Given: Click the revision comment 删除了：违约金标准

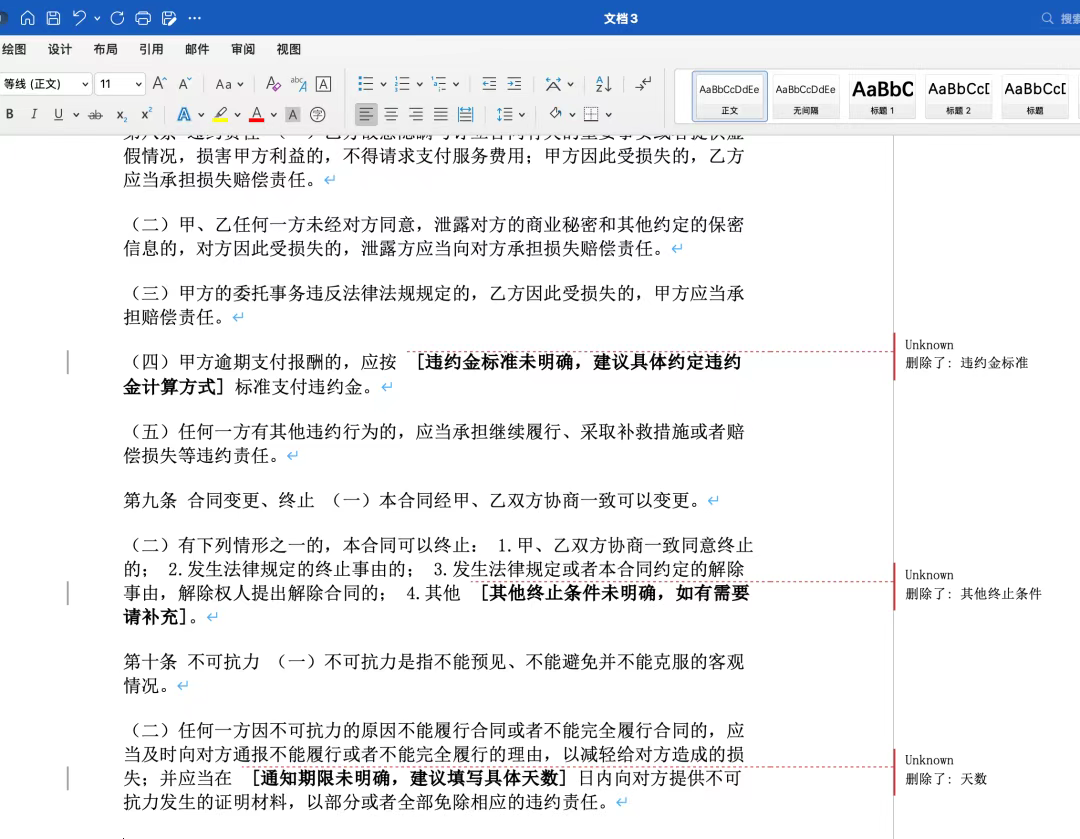Looking at the screenshot, I should (x=966, y=363).
